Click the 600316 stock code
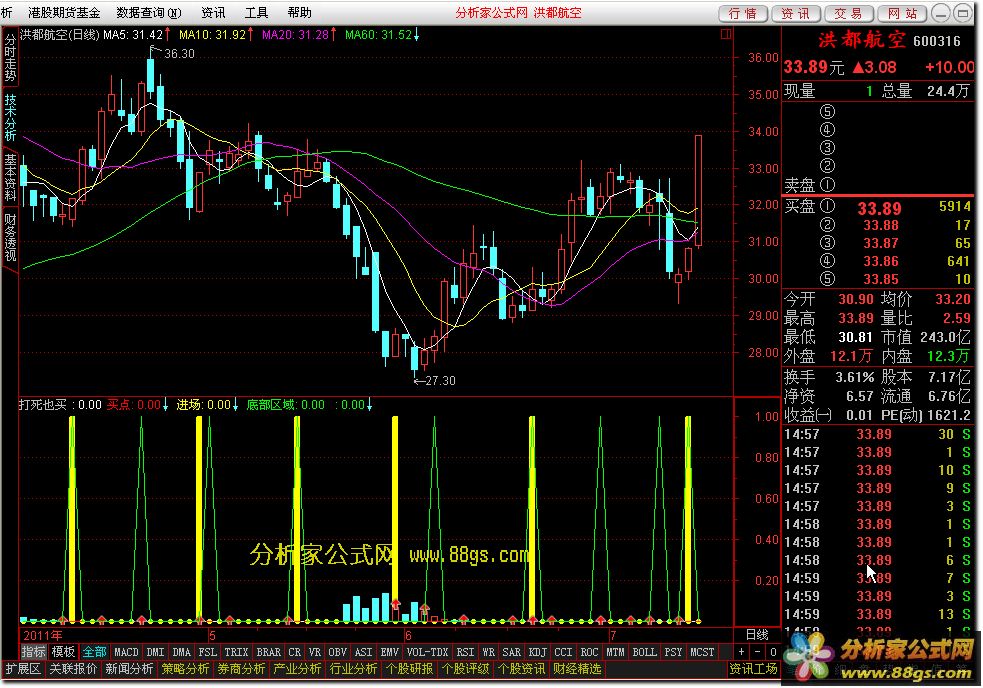The width and height of the screenshot is (983, 688). point(937,41)
